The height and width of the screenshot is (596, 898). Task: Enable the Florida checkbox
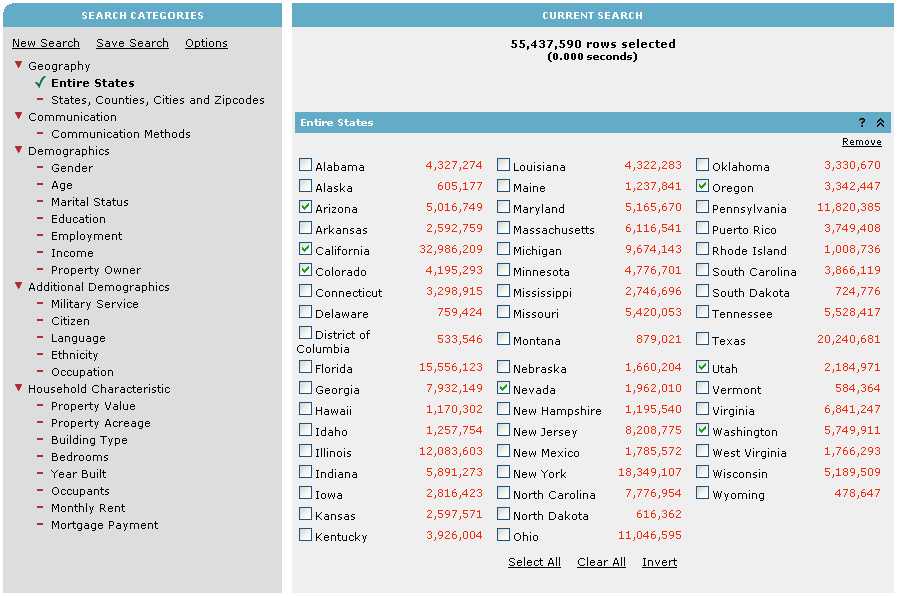(x=305, y=367)
